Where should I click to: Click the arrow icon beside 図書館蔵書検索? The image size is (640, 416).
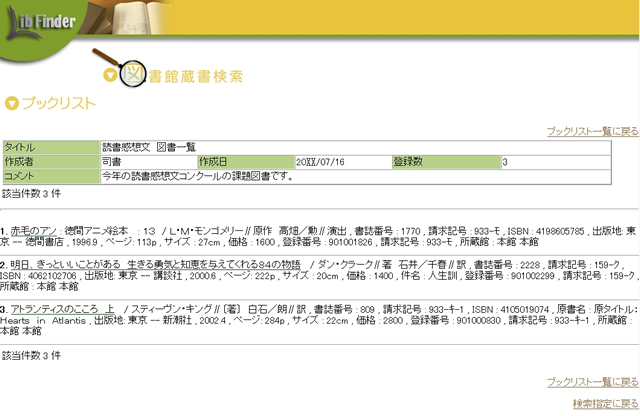point(110,75)
